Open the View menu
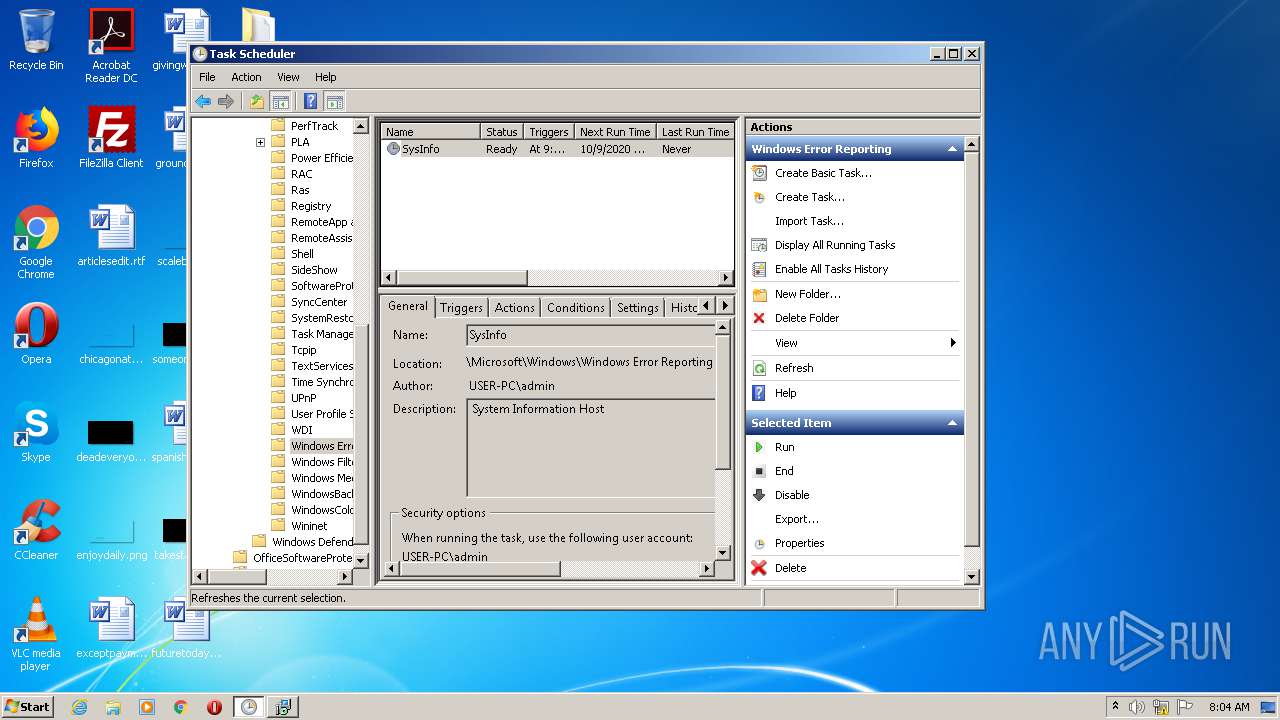 tap(288, 77)
